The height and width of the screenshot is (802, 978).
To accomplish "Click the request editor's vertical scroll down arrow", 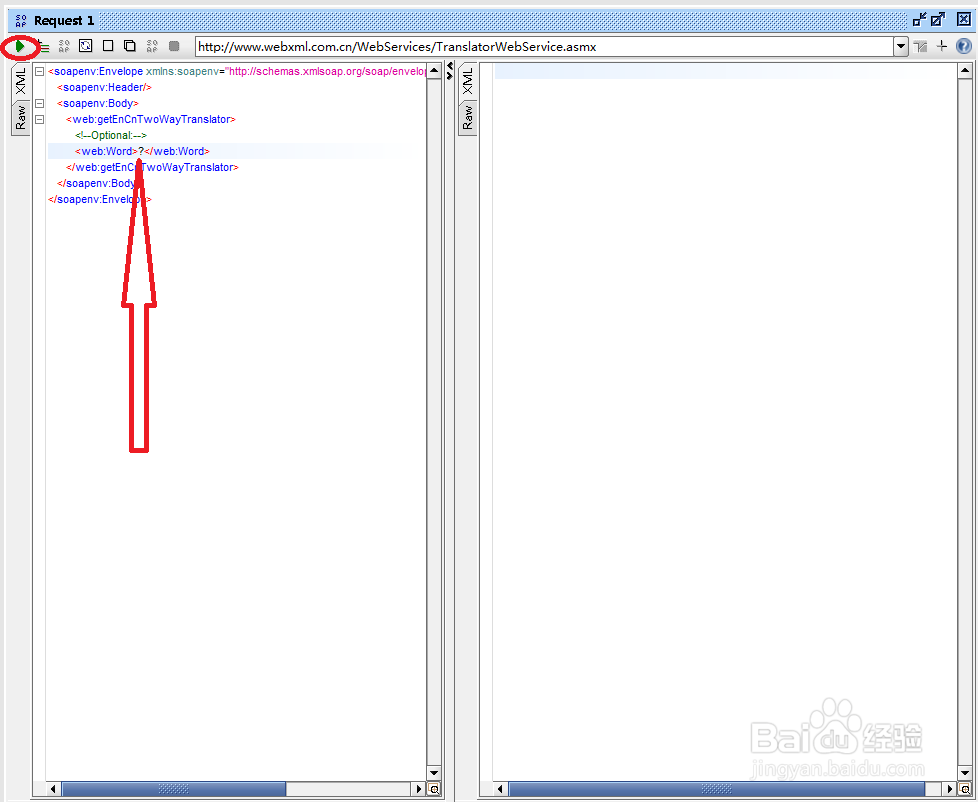I will (x=434, y=773).
